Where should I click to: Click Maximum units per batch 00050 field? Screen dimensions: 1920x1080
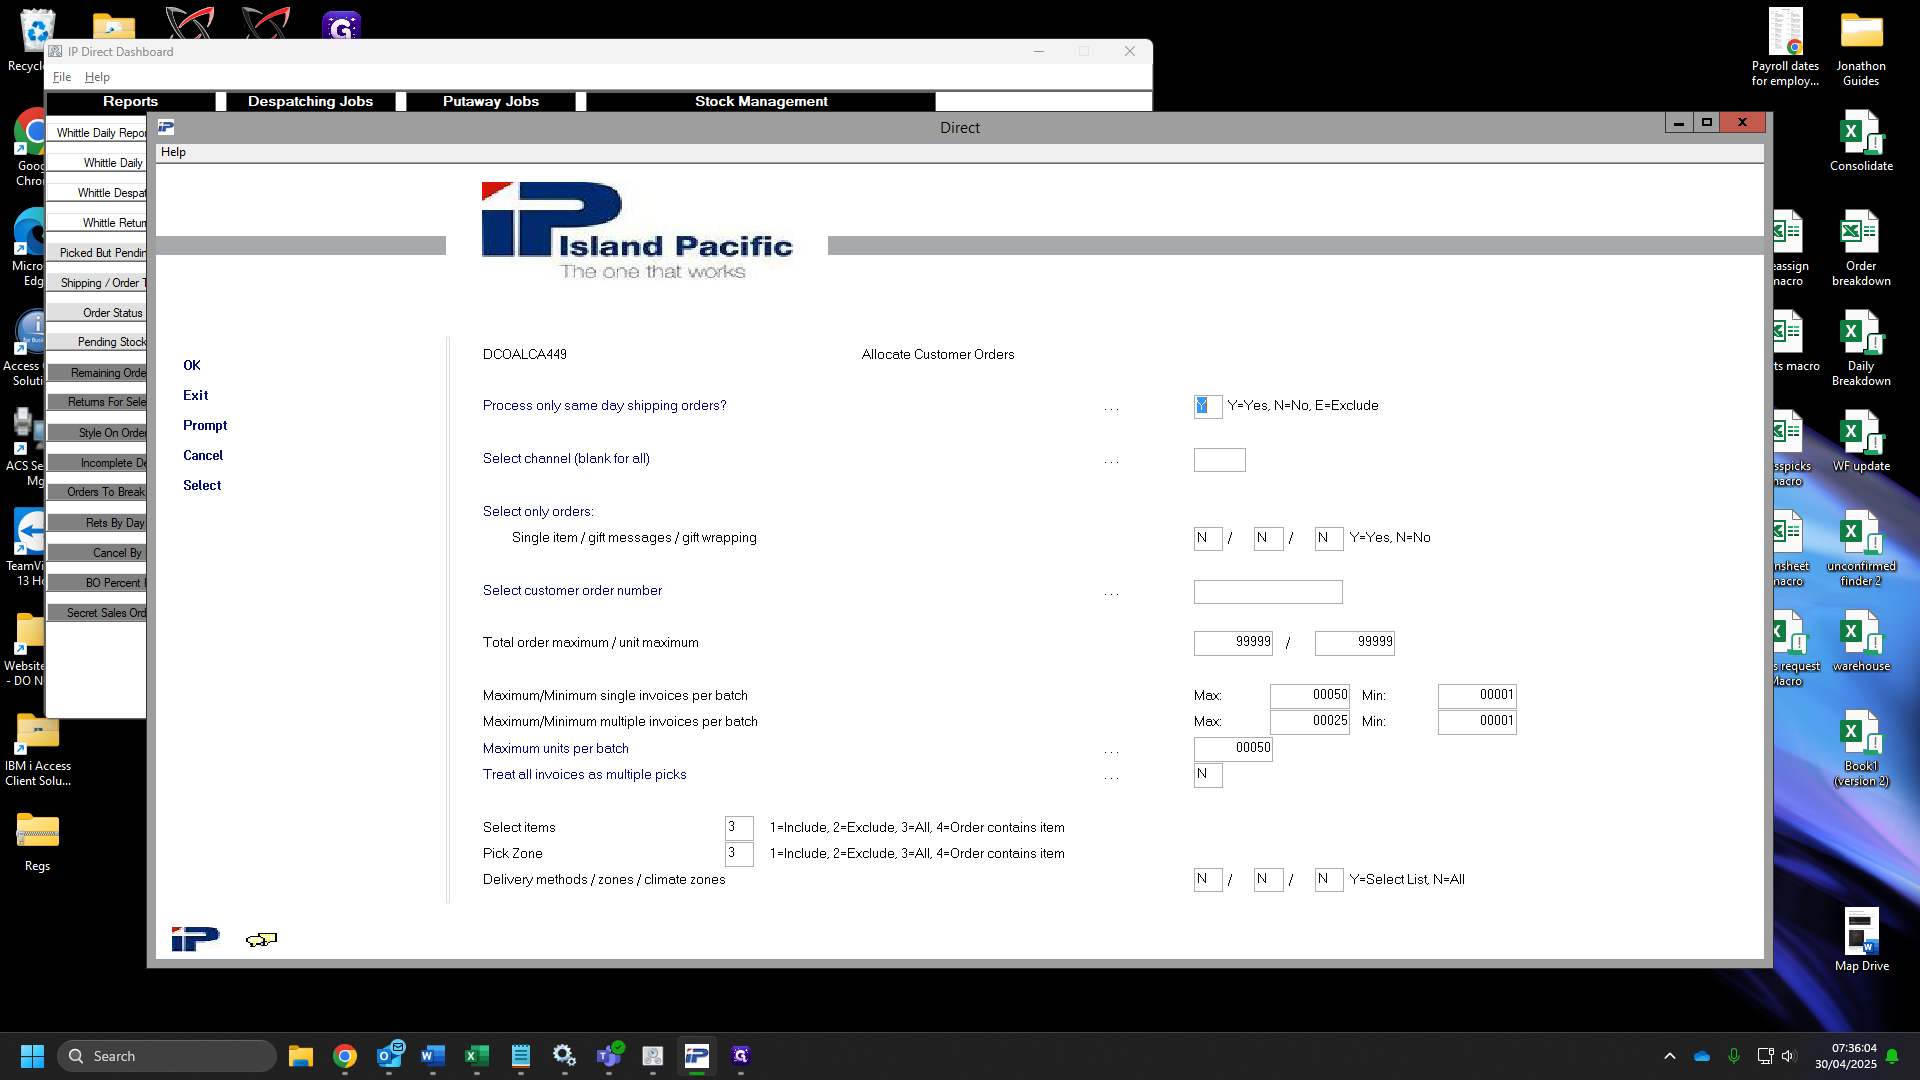pyautogui.click(x=1233, y=748)
